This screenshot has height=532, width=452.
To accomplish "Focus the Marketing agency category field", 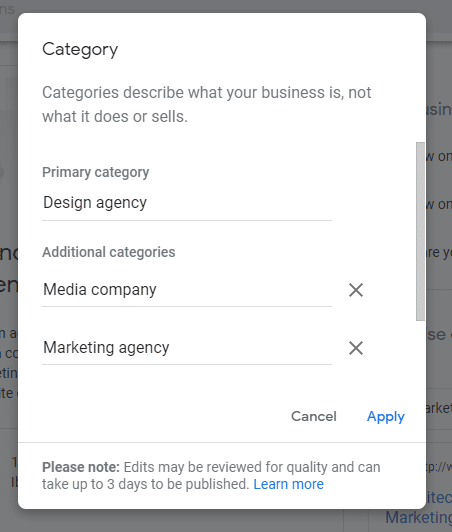I will coord(187,348).
